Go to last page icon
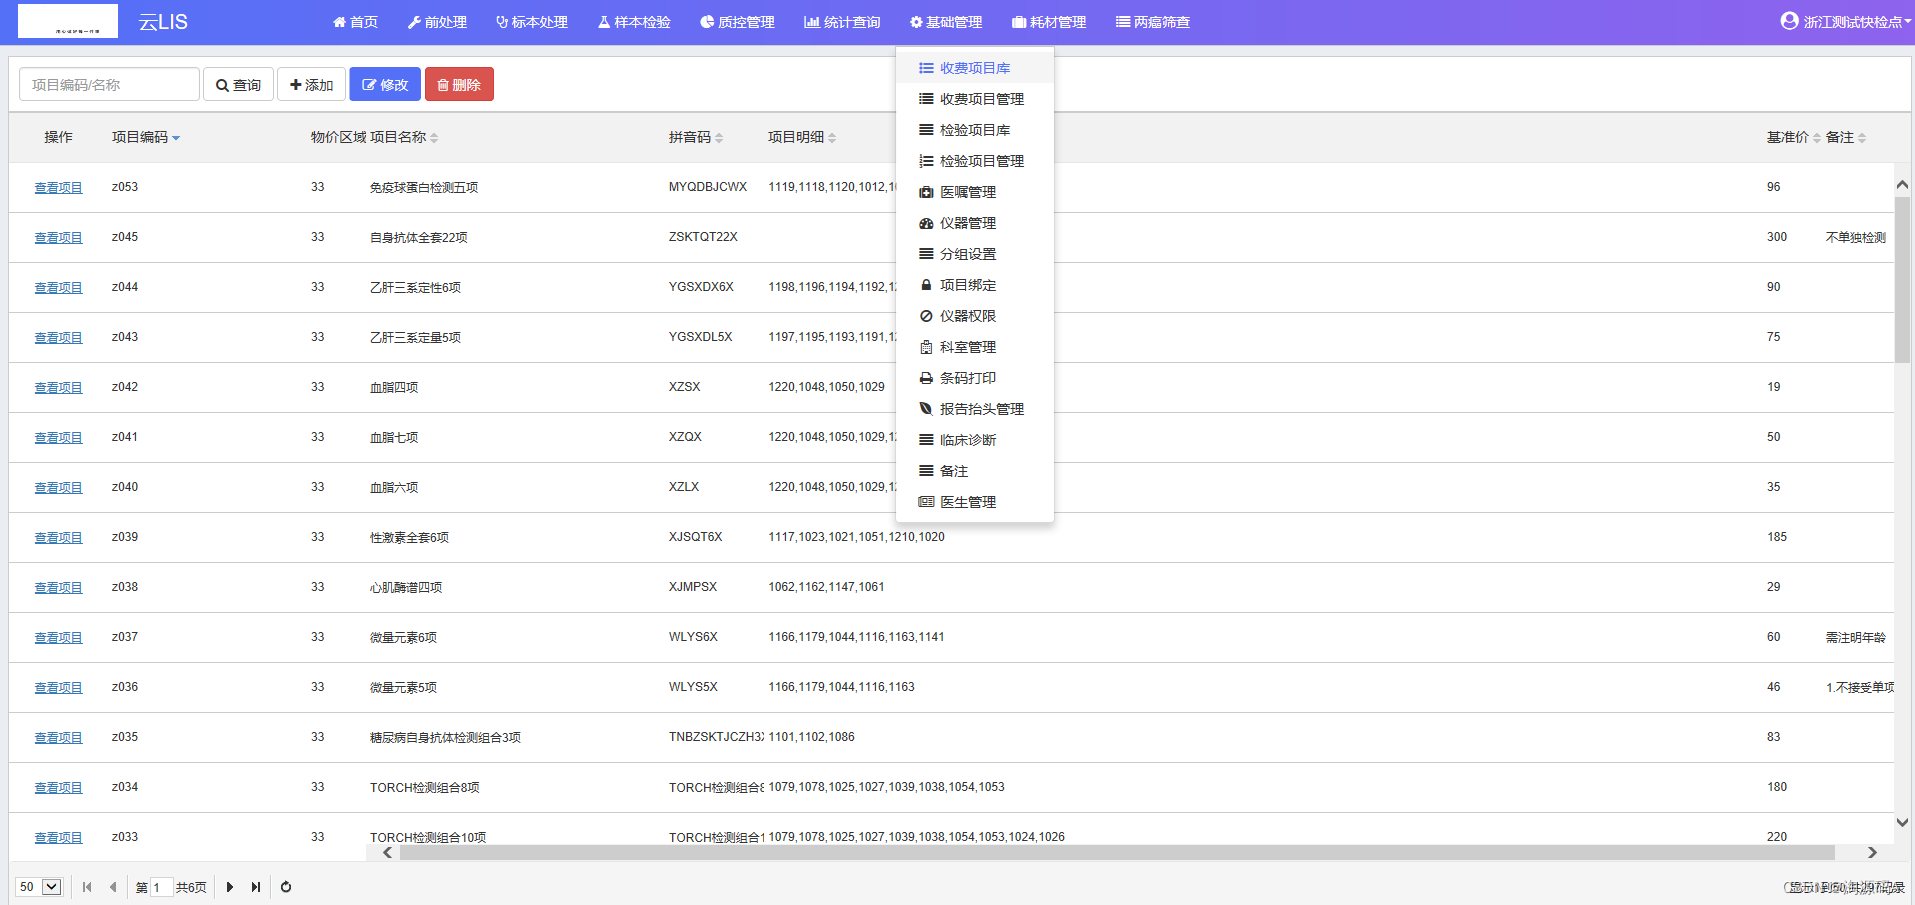The image size is (1915, 905). coord(256,887)
